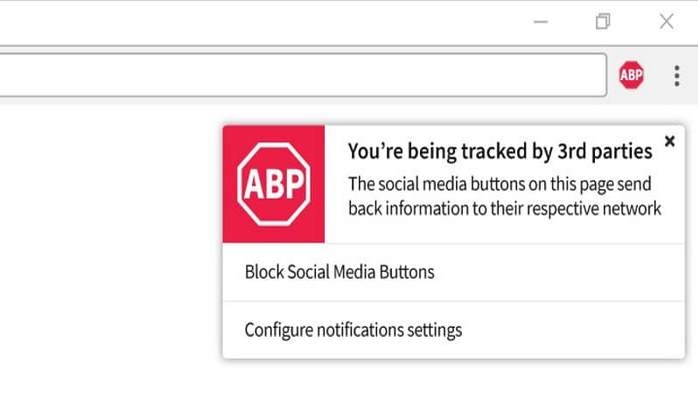Open the Adblock Plus extension toolbar icon
Image resolution: width=698 pixels, height=400 pixels.
(631, 74)
